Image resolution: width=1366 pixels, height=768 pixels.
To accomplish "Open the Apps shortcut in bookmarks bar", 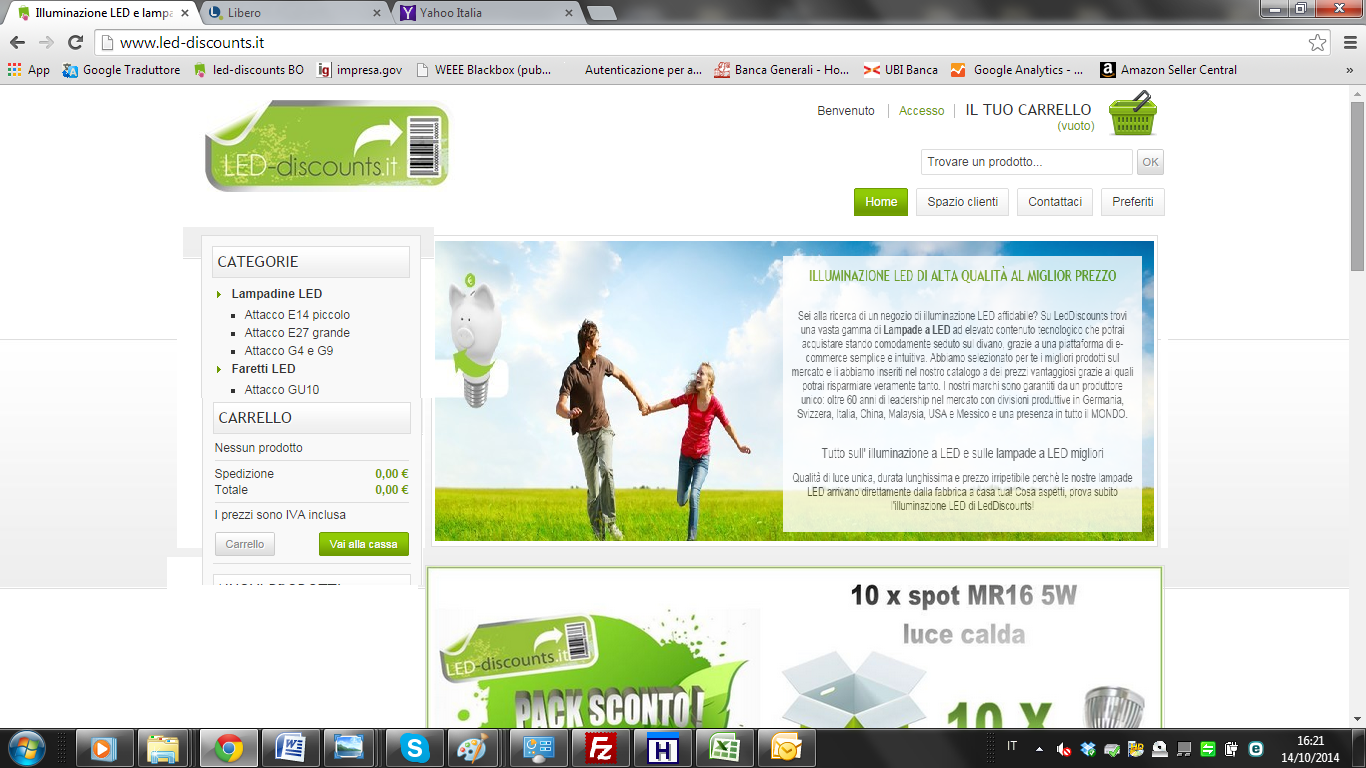I will 29,70.
